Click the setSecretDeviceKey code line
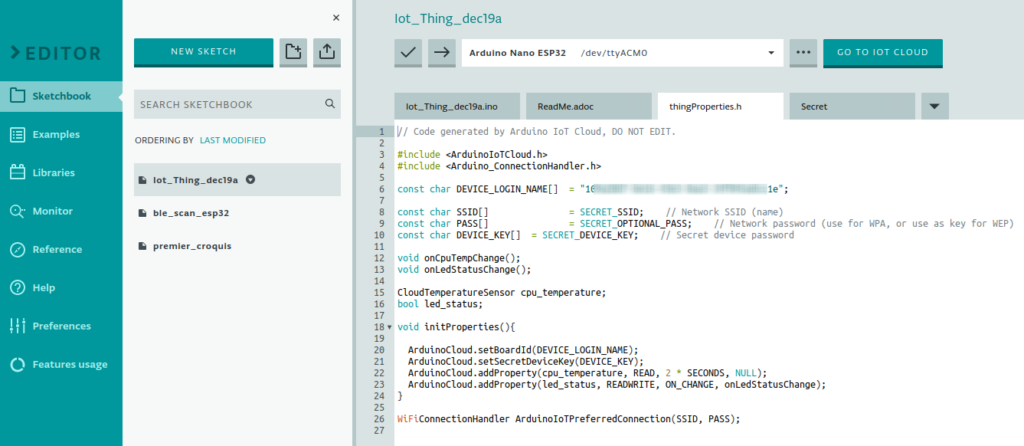 point(526,360)
